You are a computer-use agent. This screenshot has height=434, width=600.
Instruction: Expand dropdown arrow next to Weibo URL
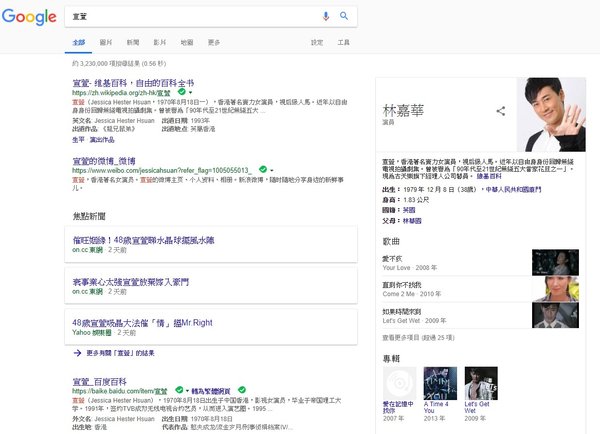pos(271,170)
